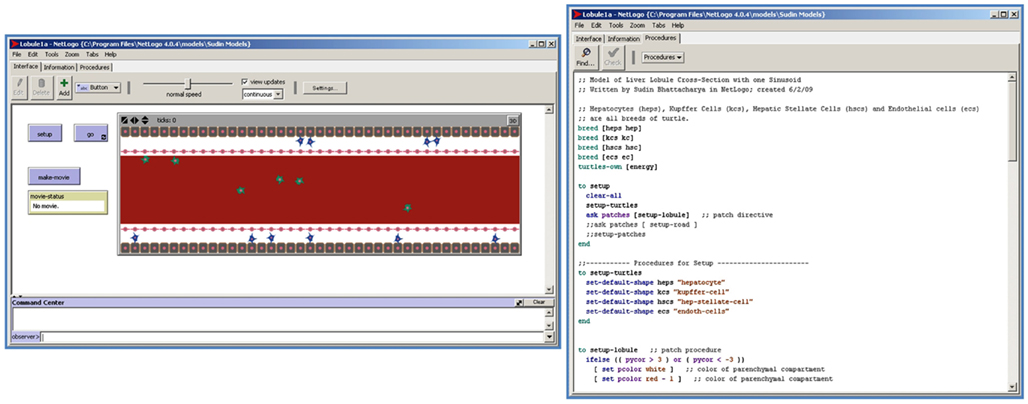This screenshot has height=404, width=1028.
Task: Maximize the right Procedures window
Action: tap(1004, 14)
